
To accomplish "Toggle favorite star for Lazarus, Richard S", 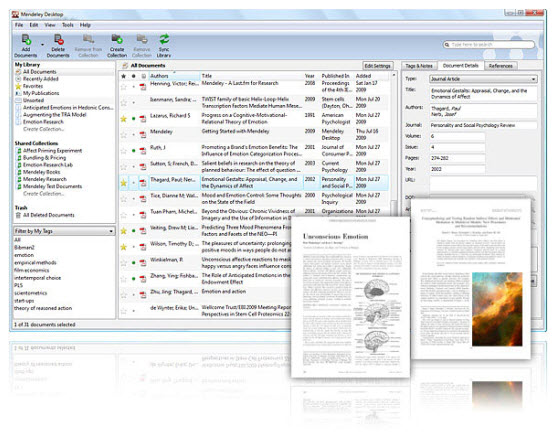I will (123, 119).
